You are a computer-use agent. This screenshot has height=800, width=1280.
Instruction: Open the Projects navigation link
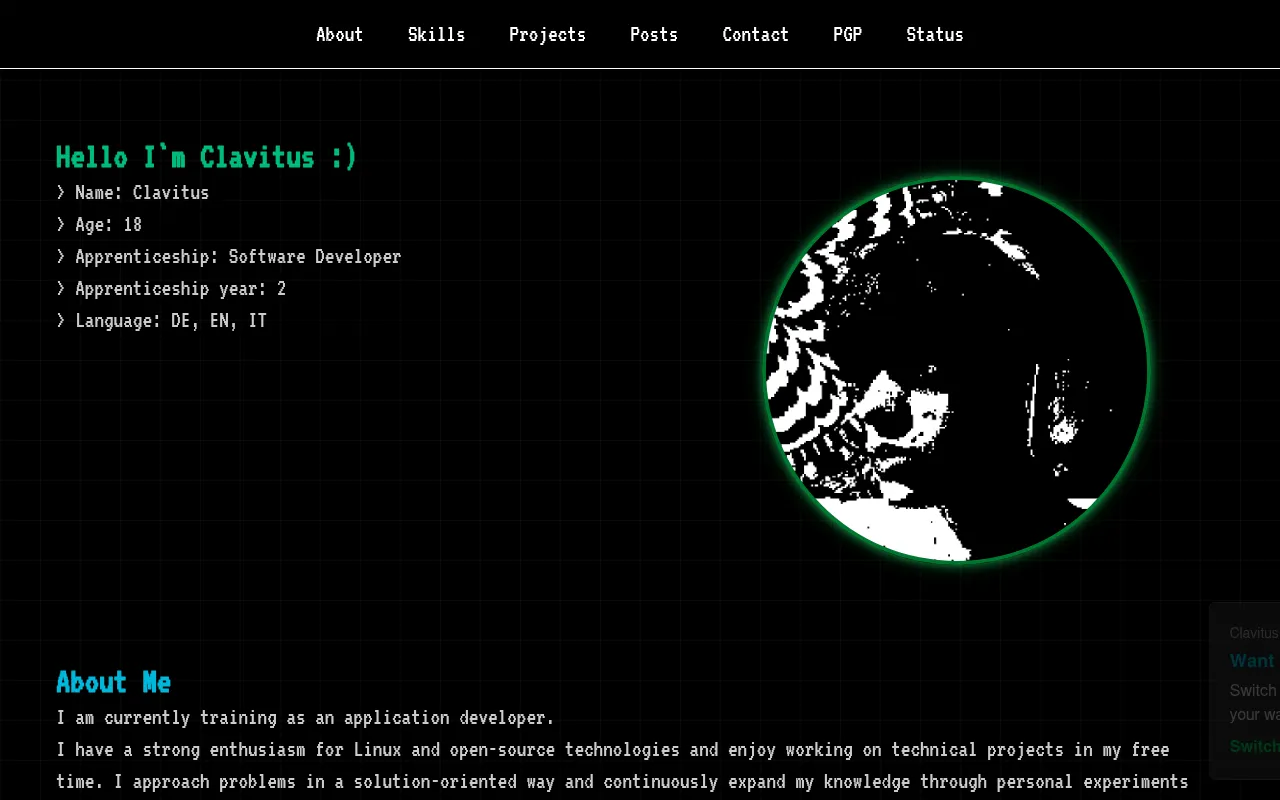pos(547,34)
